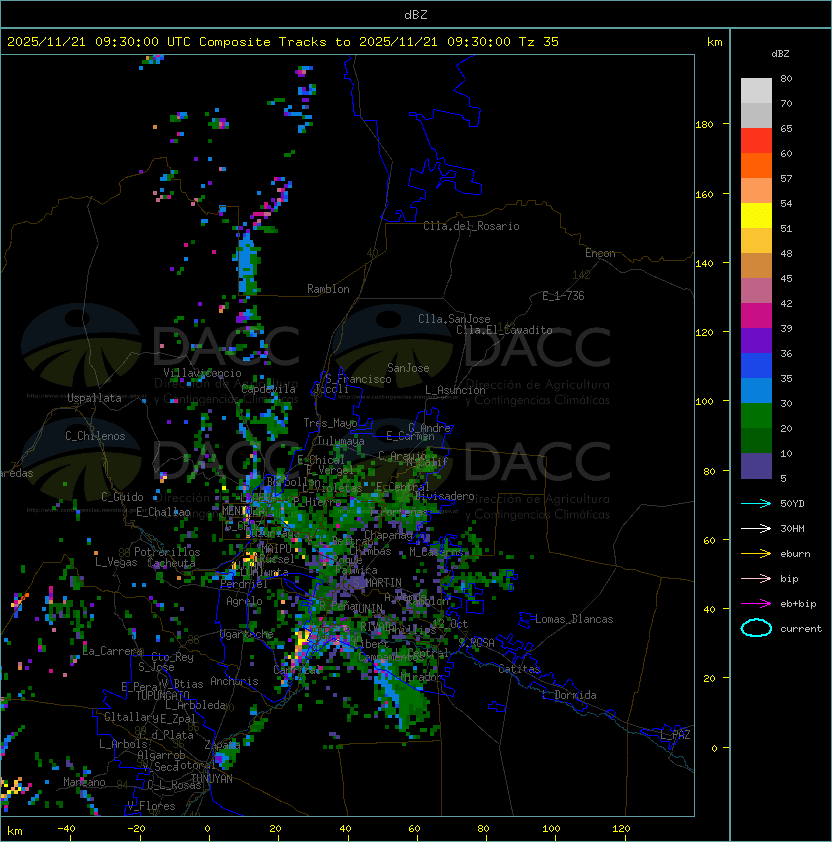Screen dimensions: 832x842
Task: Click the tall blue radar echo north of Ramblon
Action: point(247,263)
